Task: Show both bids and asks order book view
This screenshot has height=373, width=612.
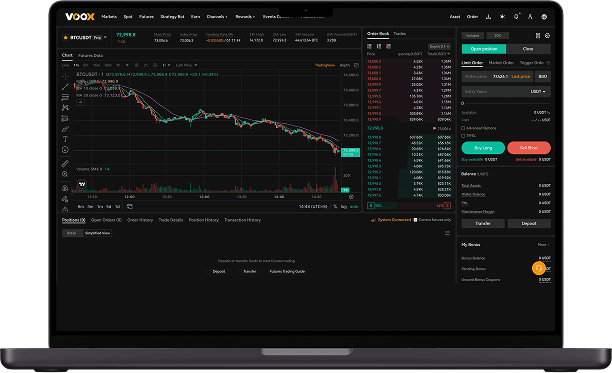Action: click(x=369, y=46)
